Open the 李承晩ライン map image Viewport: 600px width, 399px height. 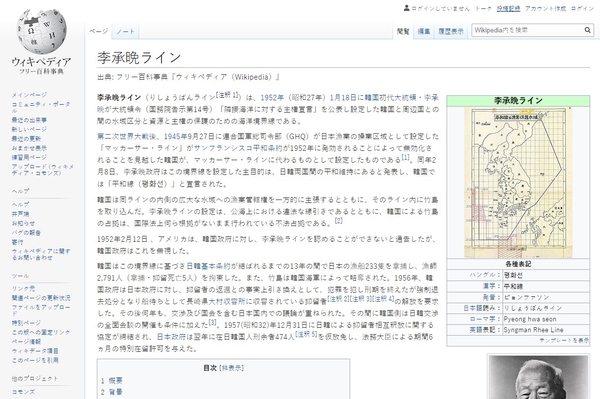coord(518,182)
